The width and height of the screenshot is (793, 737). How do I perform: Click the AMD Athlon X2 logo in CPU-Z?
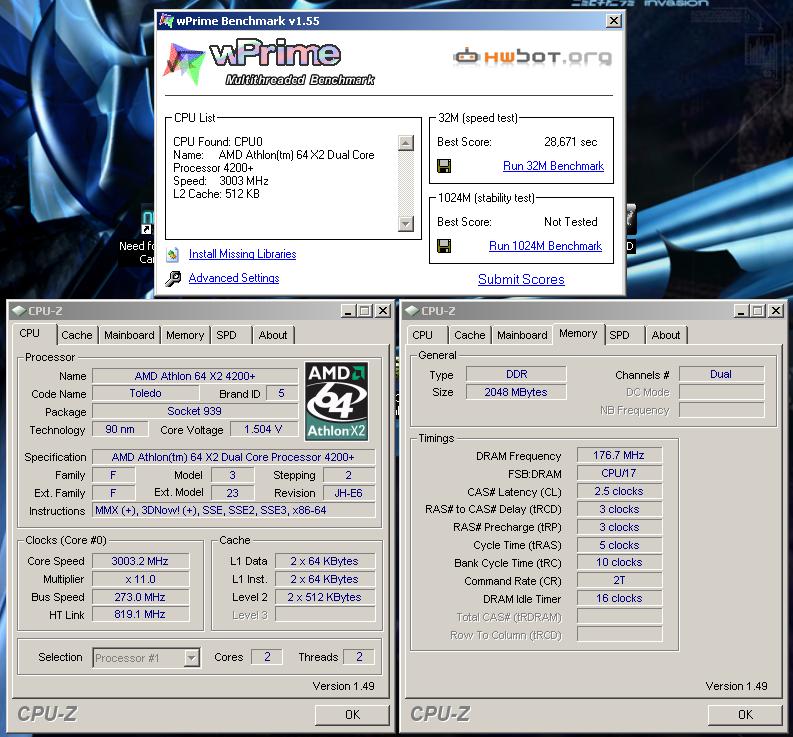(336, 401)
